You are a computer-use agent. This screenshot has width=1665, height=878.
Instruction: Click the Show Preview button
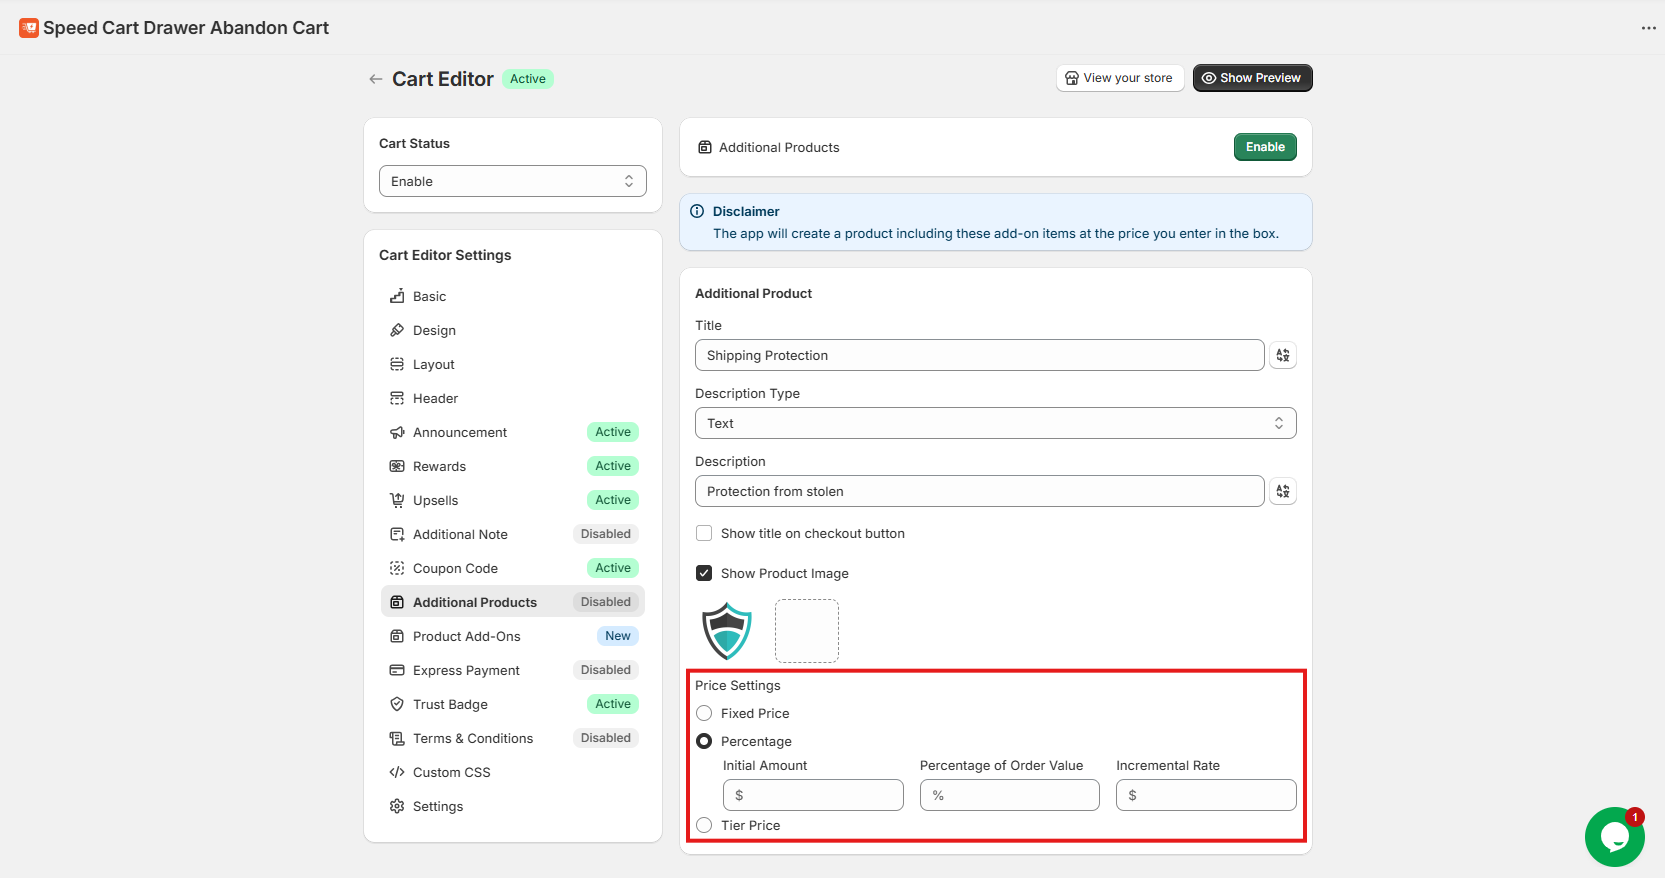(x=1252, y=78)
